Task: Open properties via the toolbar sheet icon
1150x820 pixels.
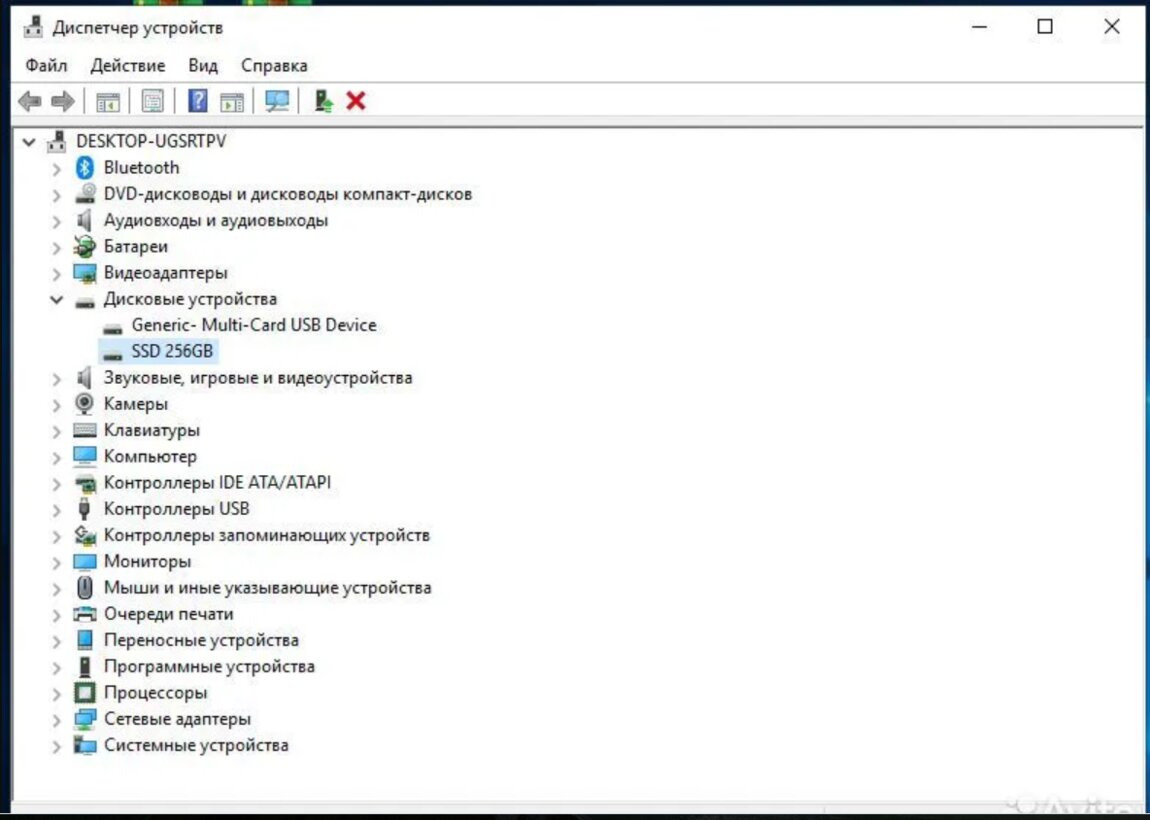Action: tap(152, 101)
